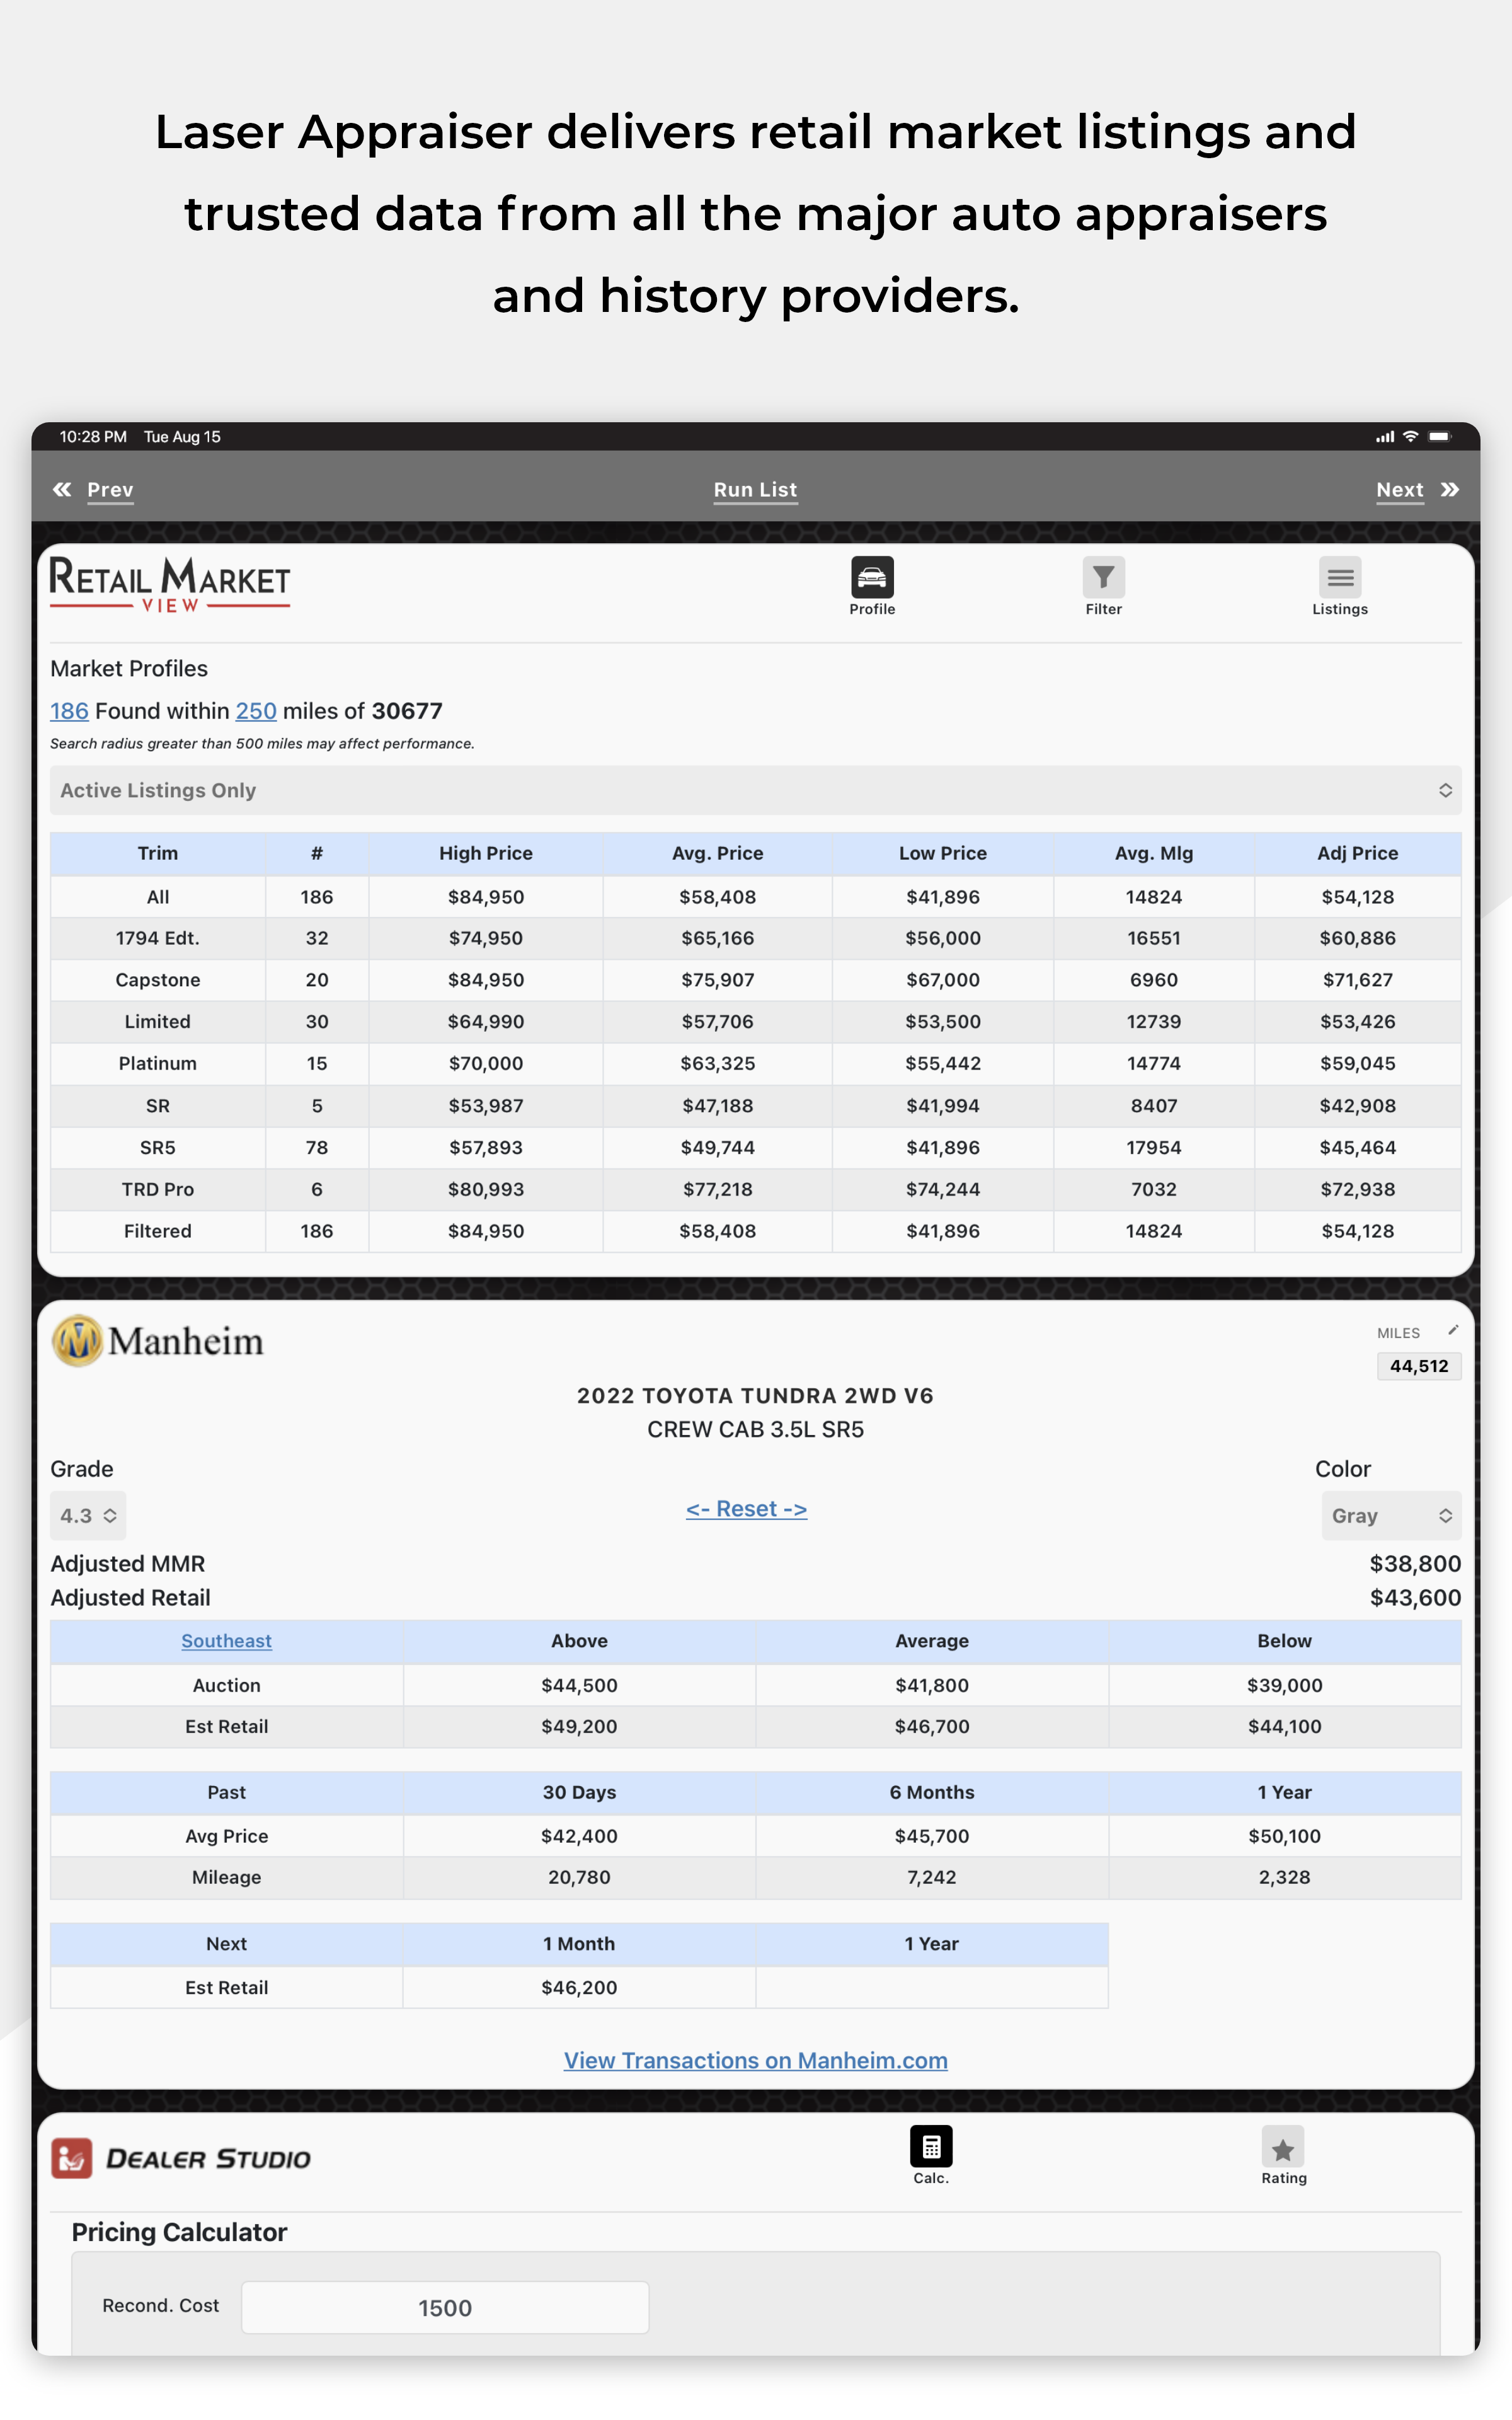Click Auction Below value $39,000
This screenshot has height=2420, width=1512.
pos(1284,1685)
